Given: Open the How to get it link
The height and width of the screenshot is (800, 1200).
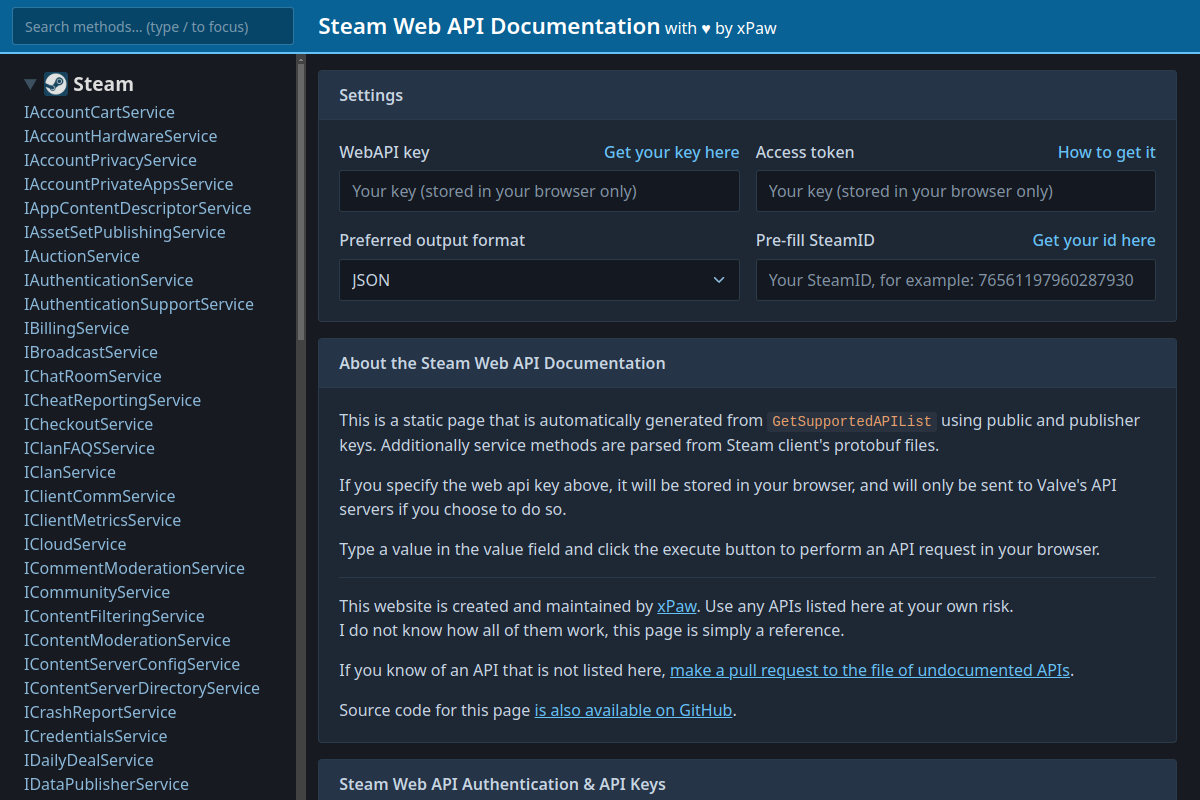Looking at the screenshot, I should (1106, 152).
